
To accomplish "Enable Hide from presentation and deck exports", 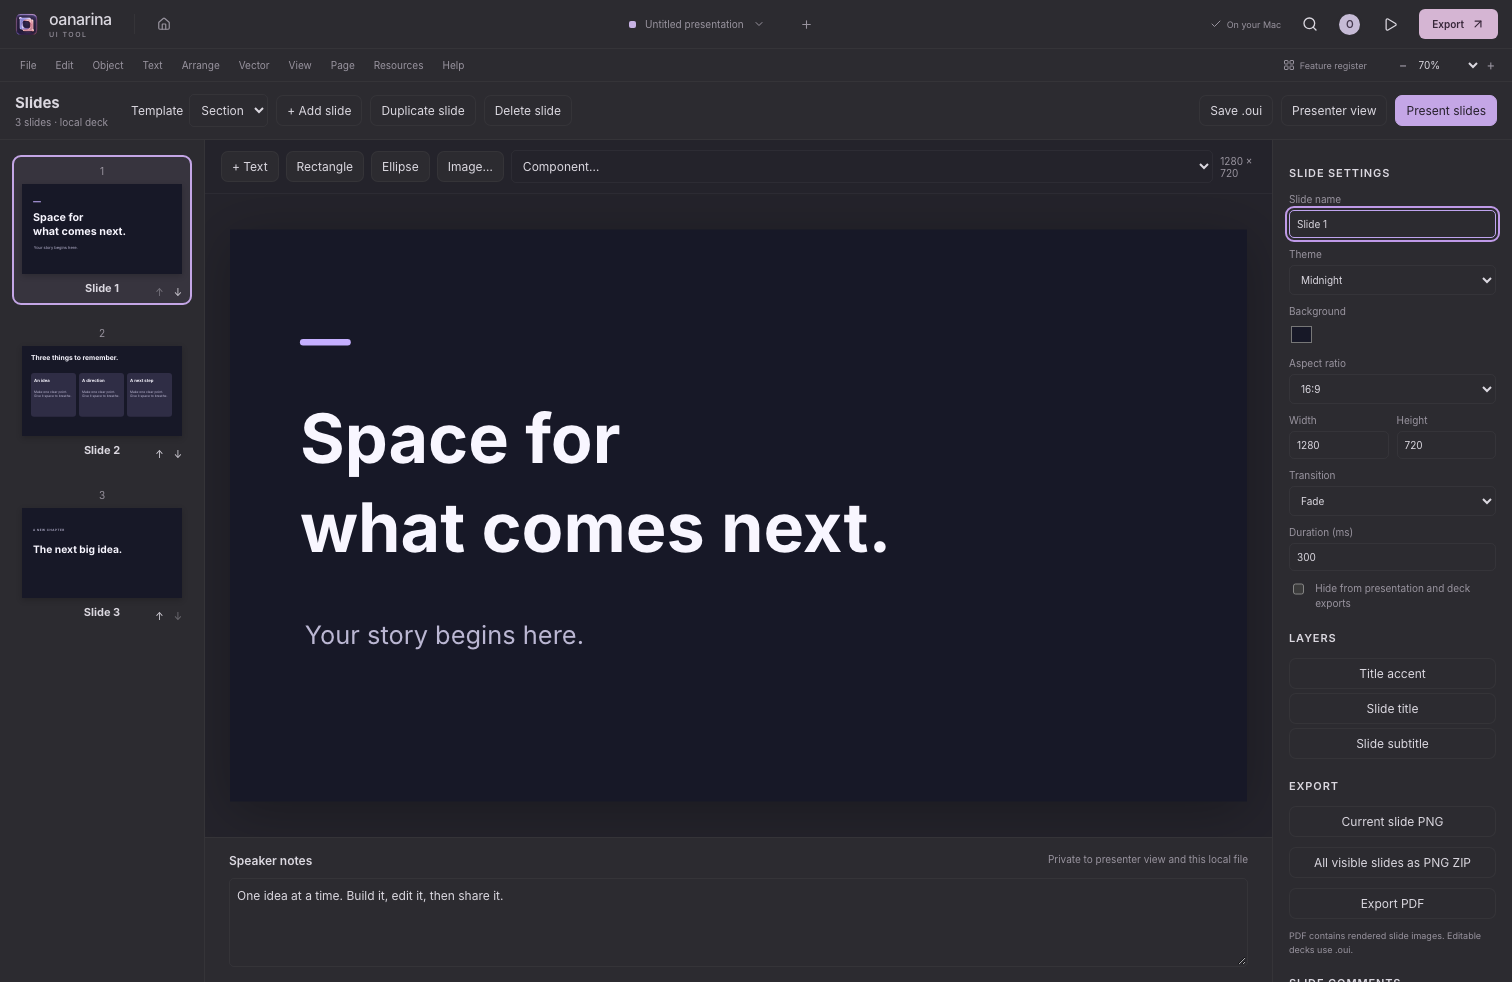I will (1299, 589).
